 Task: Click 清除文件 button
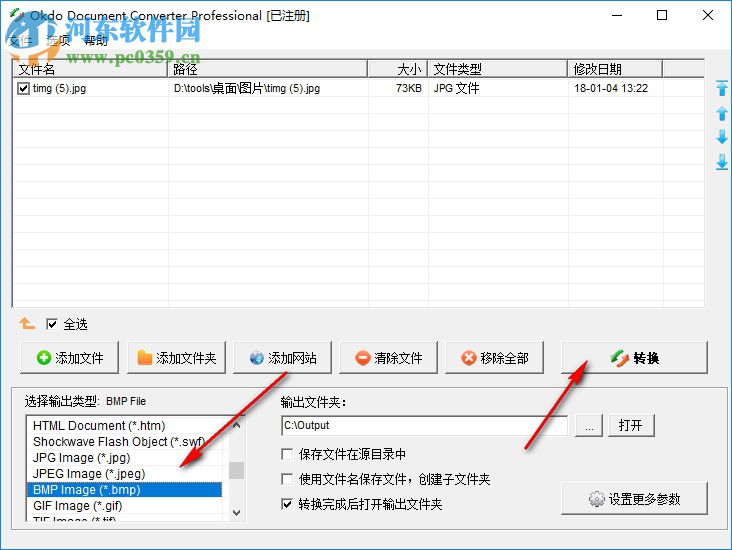388,358
